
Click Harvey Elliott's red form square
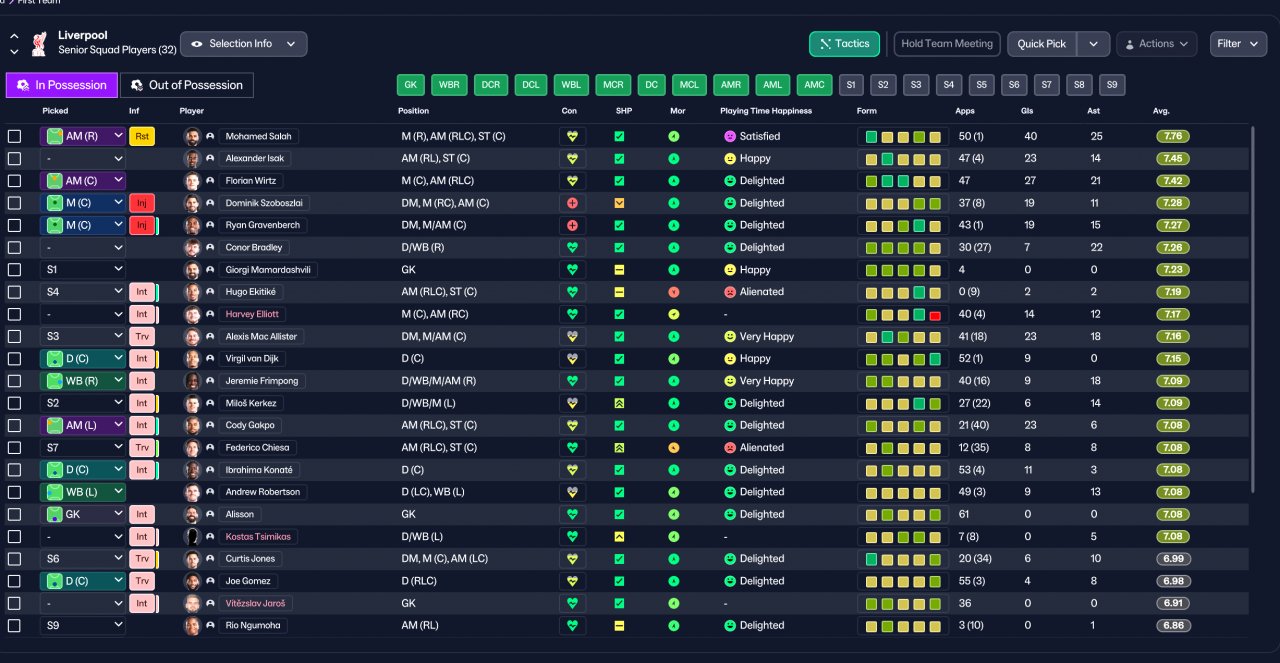(934, 315)
